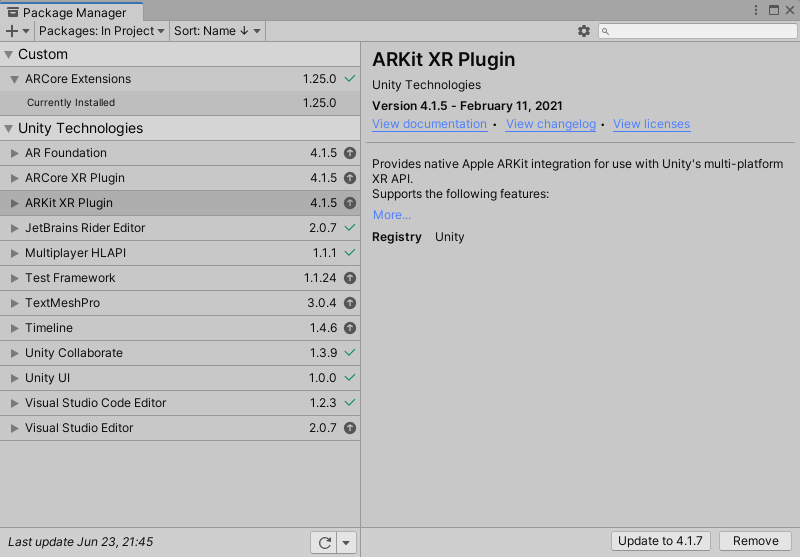The height and width of the screenshot is (557, 800).
Task: Collapse ARCore Extensions version list
Action: coord(14,79)
